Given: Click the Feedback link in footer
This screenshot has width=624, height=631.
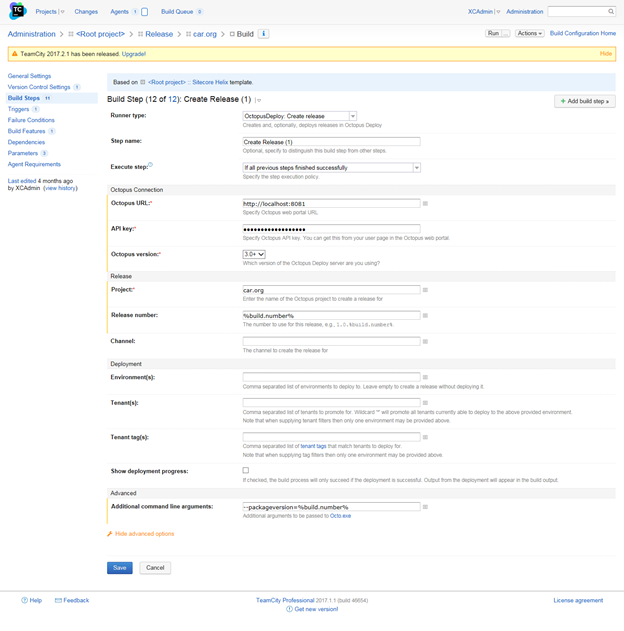Looking at the screenshot, I should (76, 600).
